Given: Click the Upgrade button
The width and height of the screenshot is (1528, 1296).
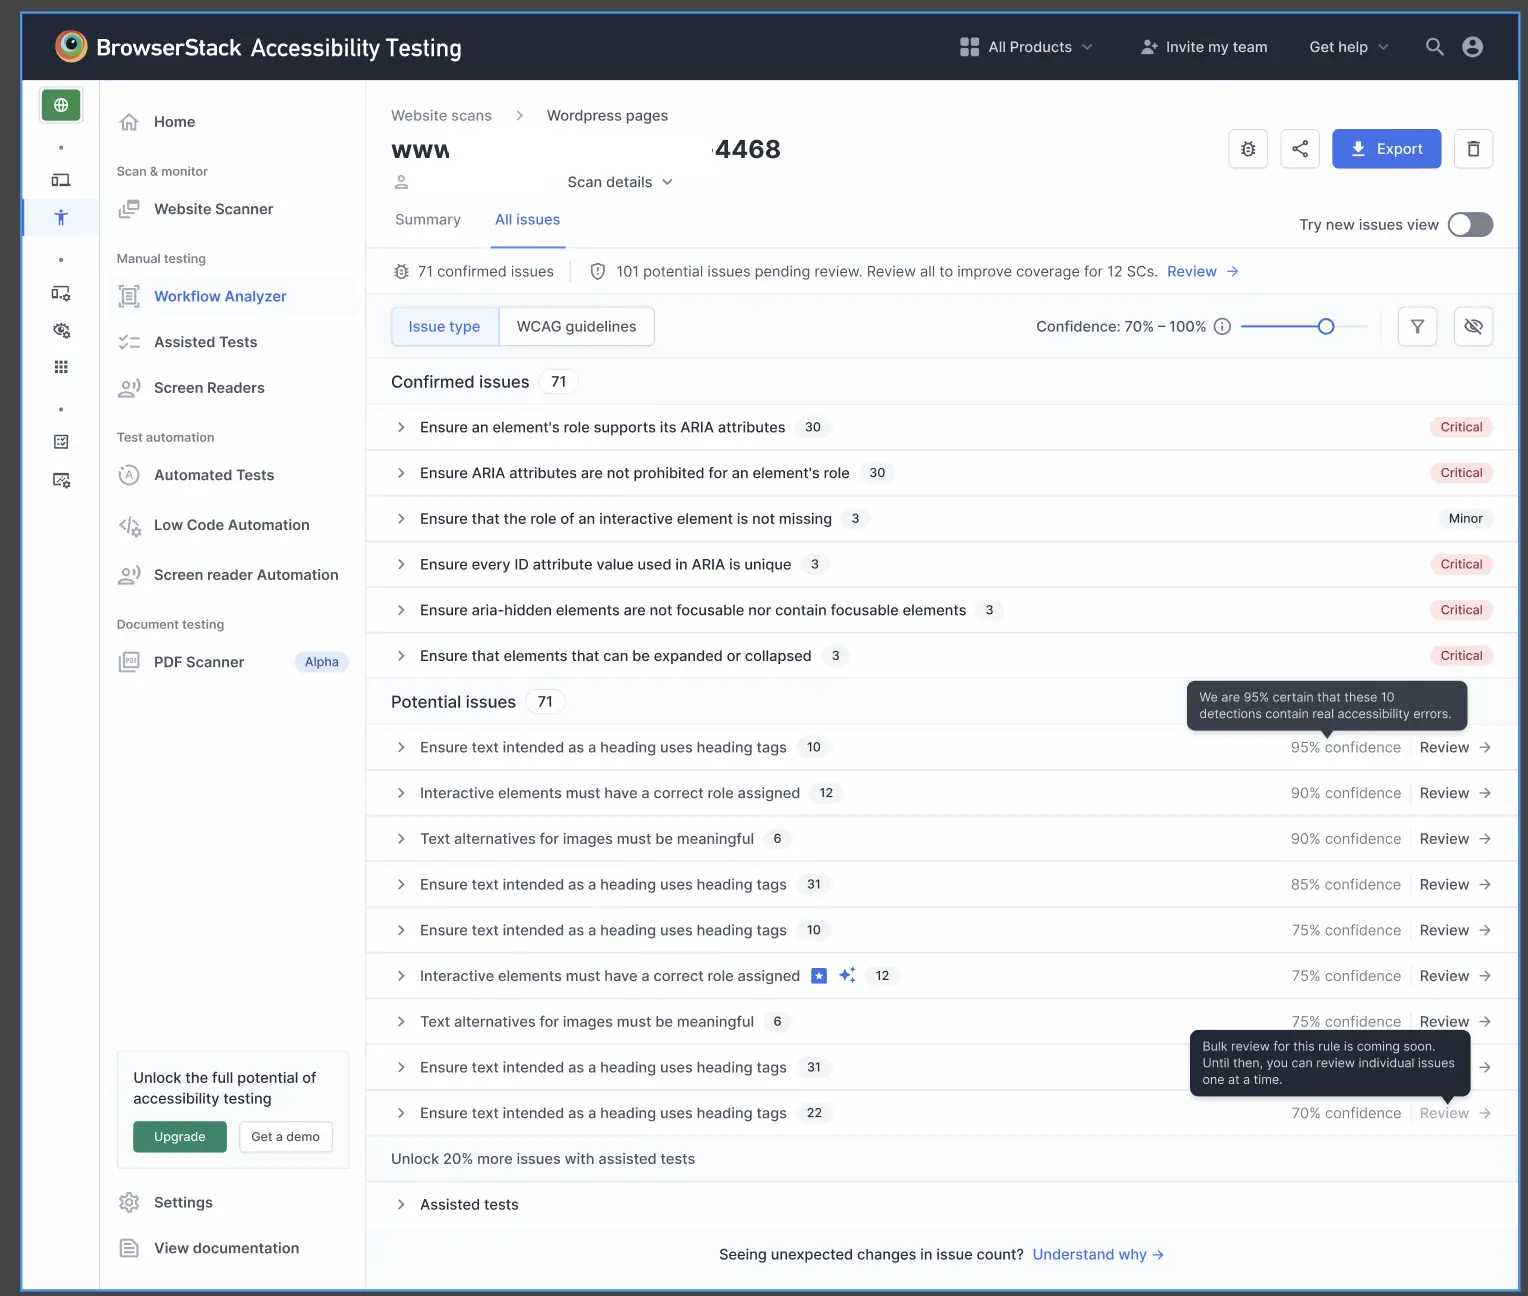Looking at the screenshot, I should [180, 1137].
